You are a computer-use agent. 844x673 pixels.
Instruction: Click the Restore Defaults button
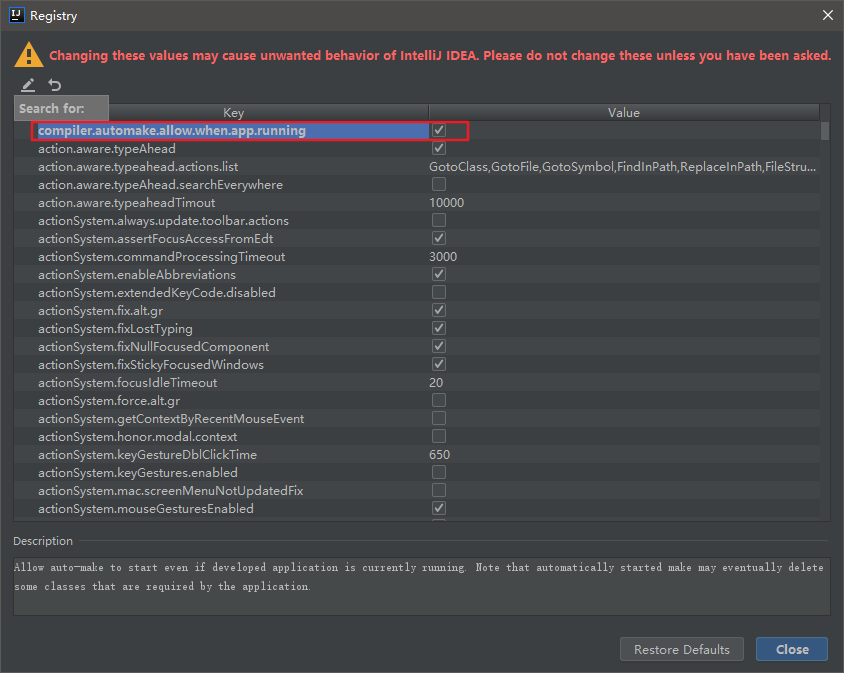tap(681, 649)
